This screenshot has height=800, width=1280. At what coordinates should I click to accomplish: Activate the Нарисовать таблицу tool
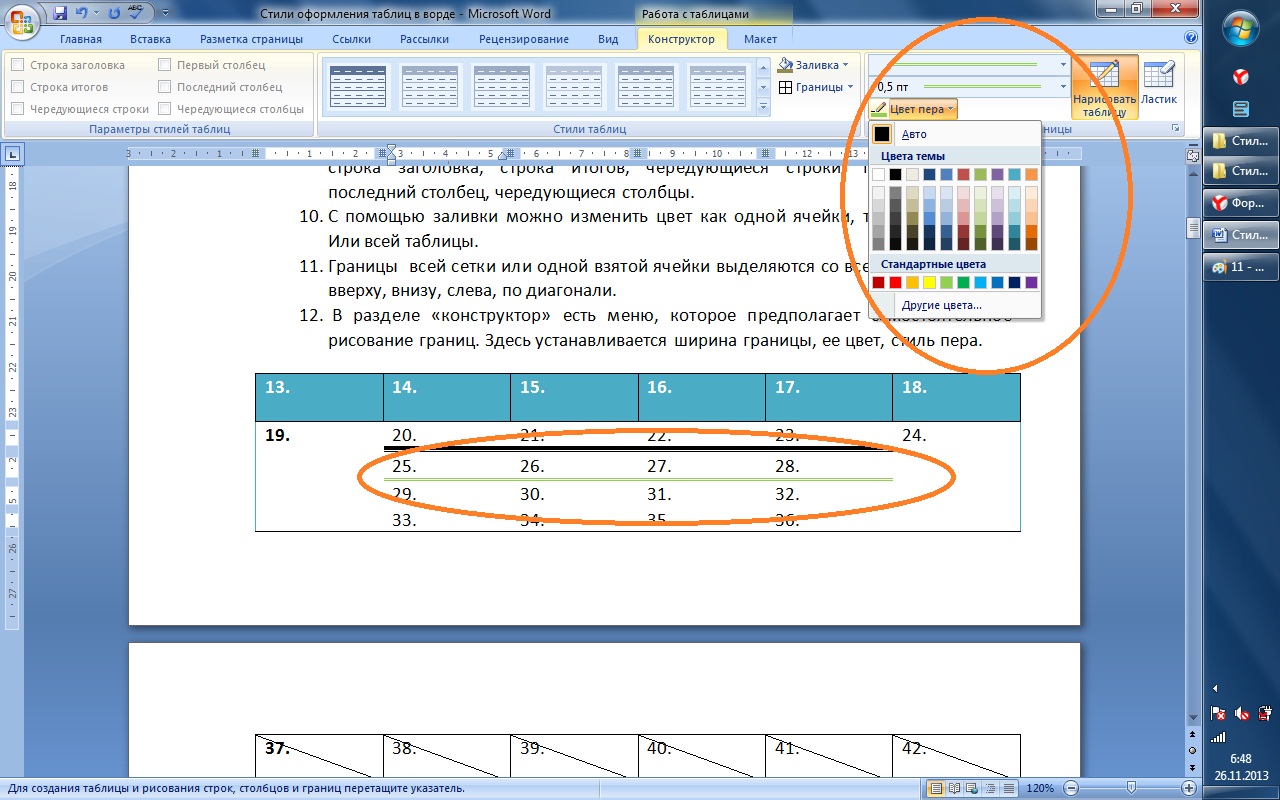coord(1104,88)
